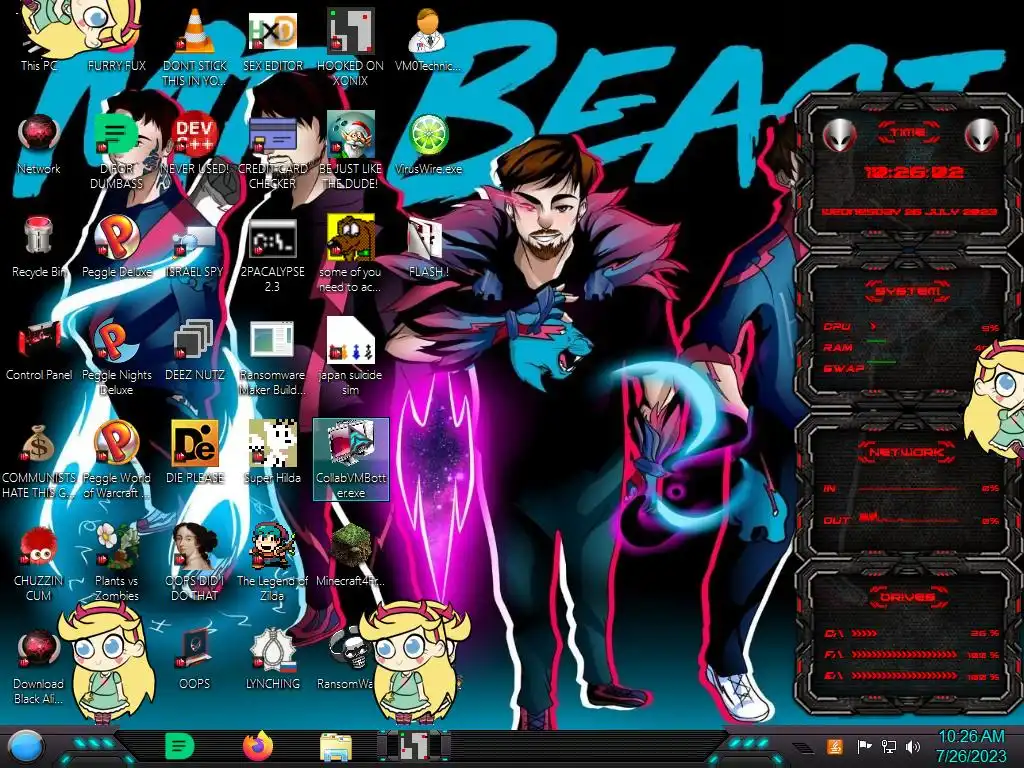Click the Star Butterfly mascot covering the RansomWa icon
This screenshot has width=1024, height=768.
(413, 663)
